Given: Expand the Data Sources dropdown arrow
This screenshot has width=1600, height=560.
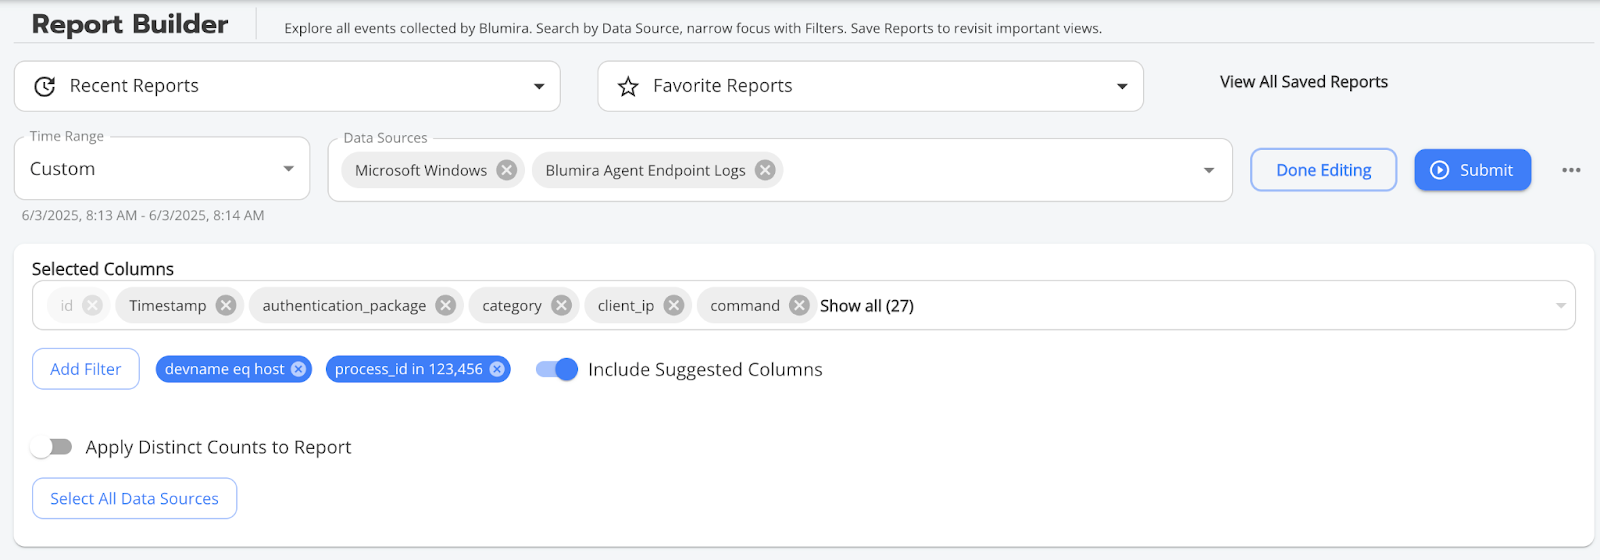Looking at the screenshot, I should (1209, 170).
